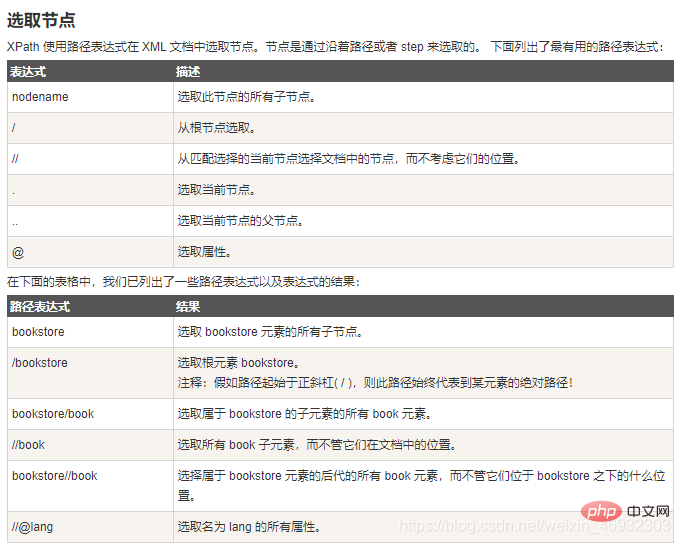This screenshot has width=680, height=544.
Task: Click result 选择属于 bookstore 元素的后代的所有 book 元素
Action: (x=421, y=485)
